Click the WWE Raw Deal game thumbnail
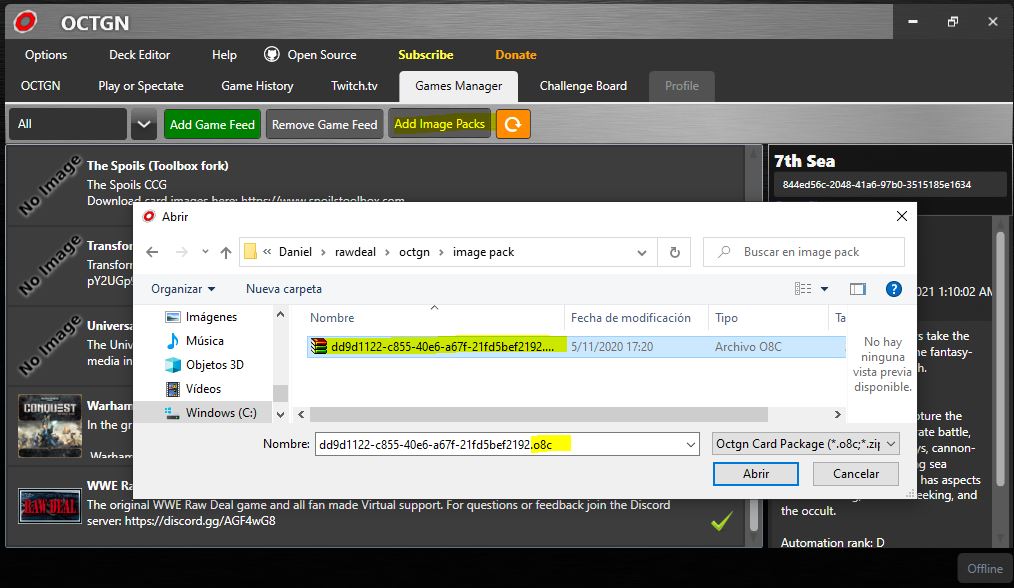Image resolution: width=1014 pixels, height=588 pixels. (x=50, y=506)
